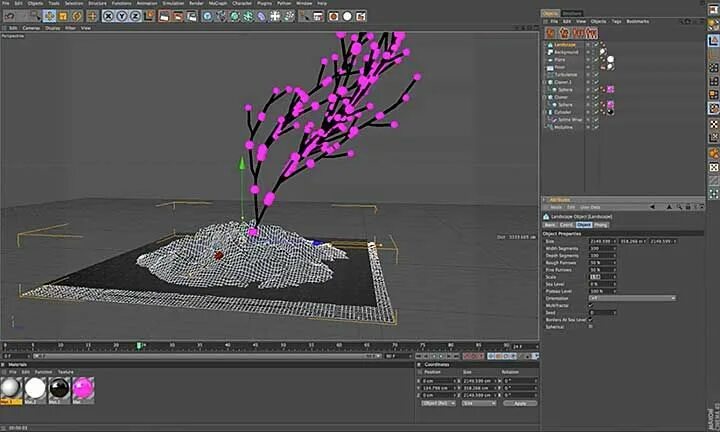Click the Seed input field
The height and width of the screenshot is (432, 720).
(602, 313)
